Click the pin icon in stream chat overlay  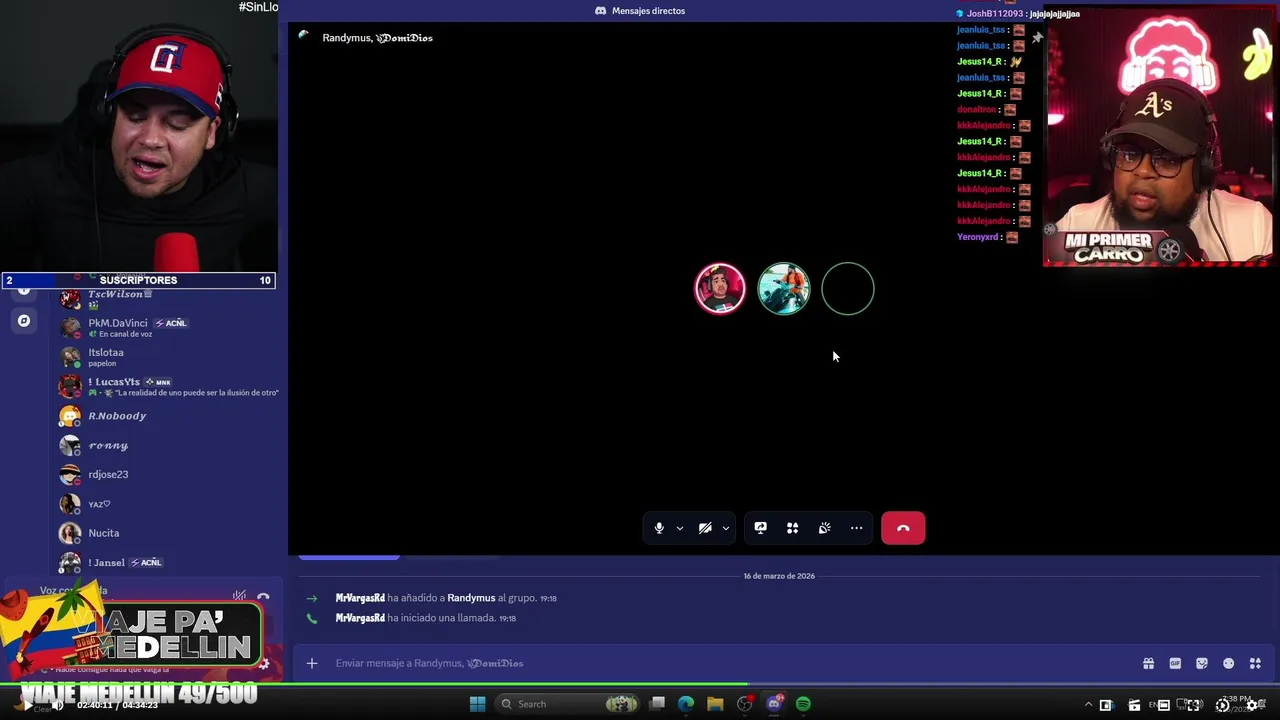click(1037, 38)
